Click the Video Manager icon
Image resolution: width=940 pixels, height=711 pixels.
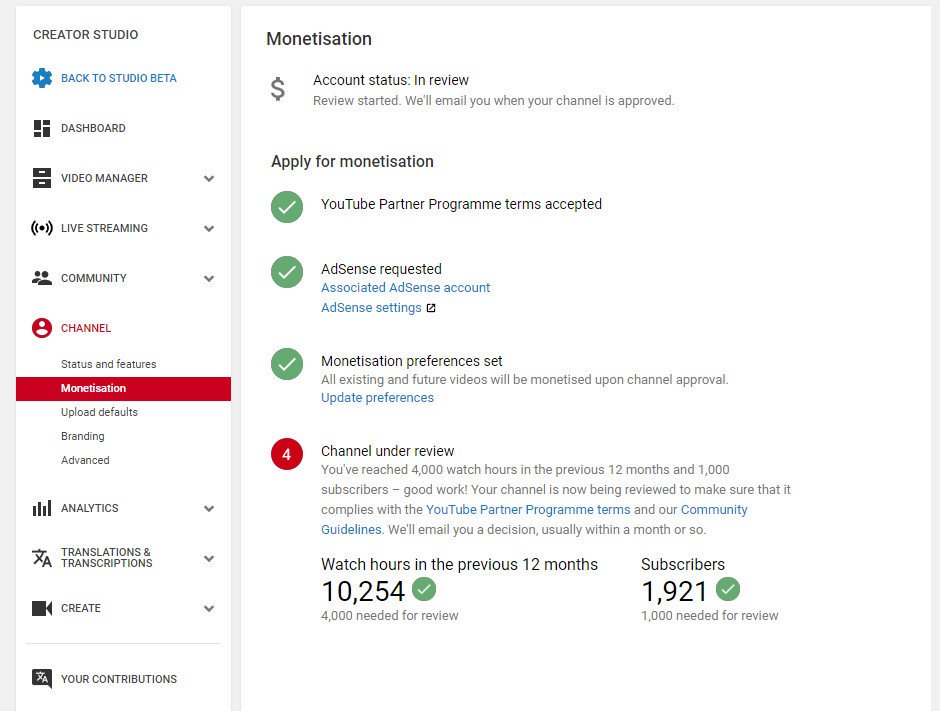[42, 178]
